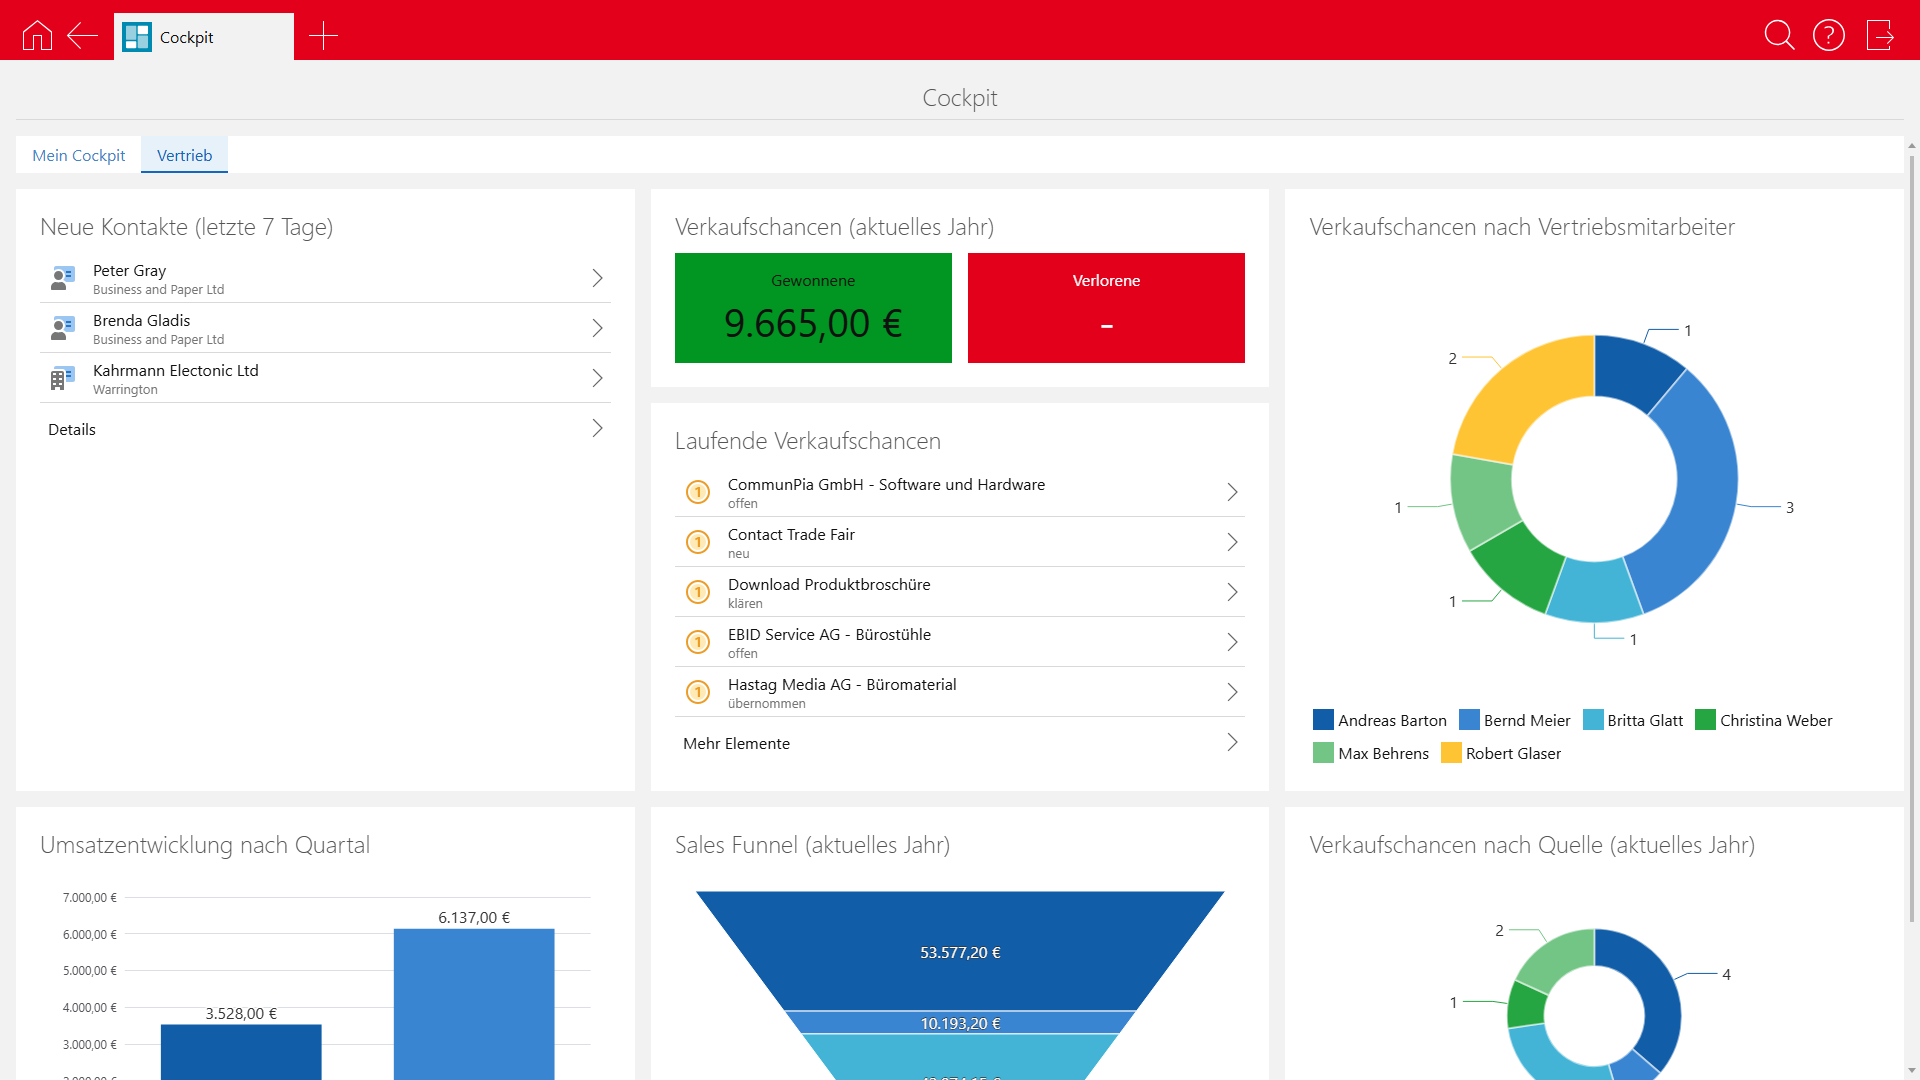Toggle Britta Glatt legend swatch
The image size is (1920, 1080).
[1593, 720]
